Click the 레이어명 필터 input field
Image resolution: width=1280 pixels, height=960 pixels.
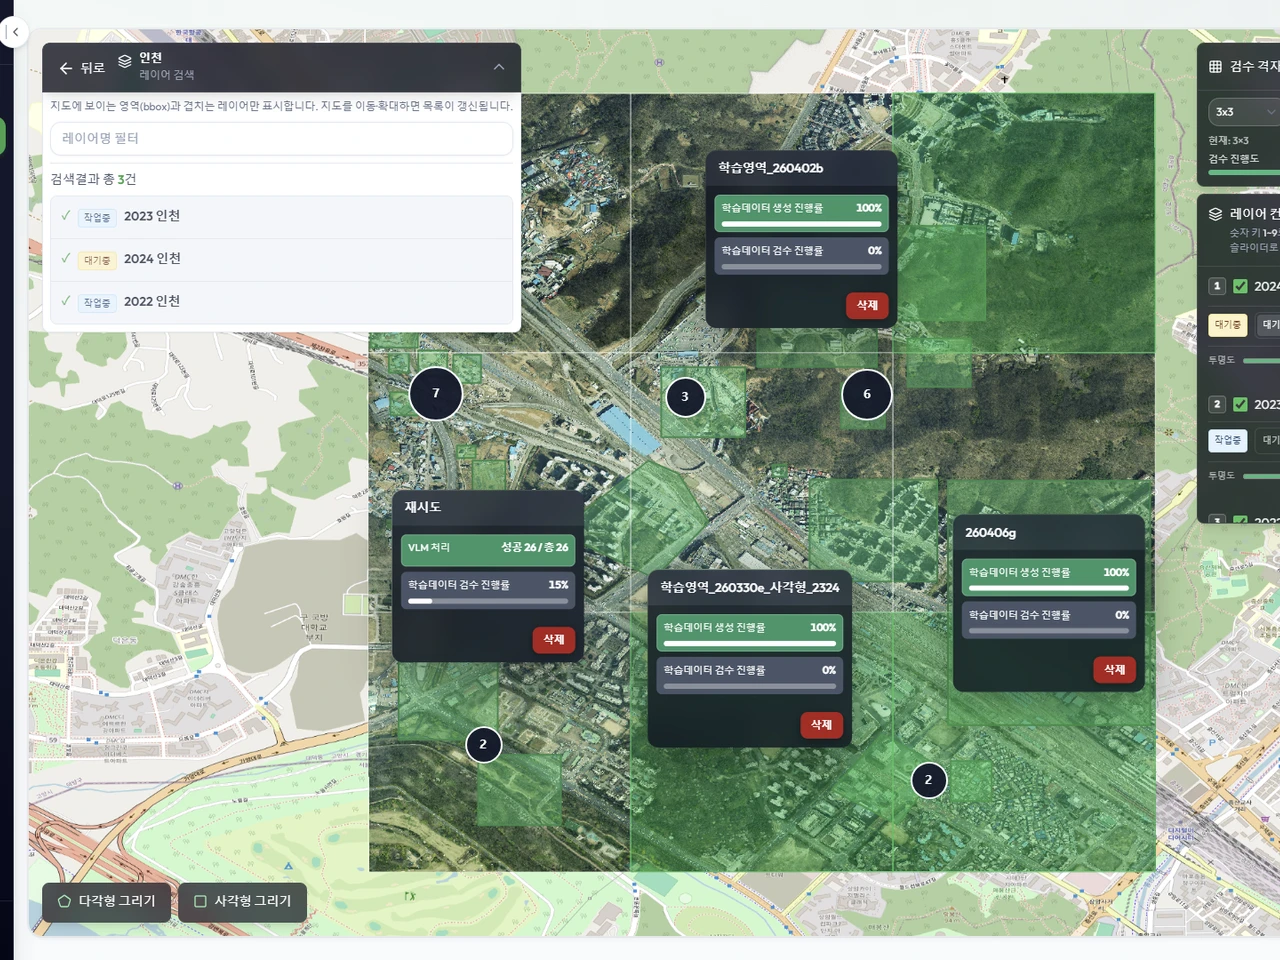(x=281, y=138)
